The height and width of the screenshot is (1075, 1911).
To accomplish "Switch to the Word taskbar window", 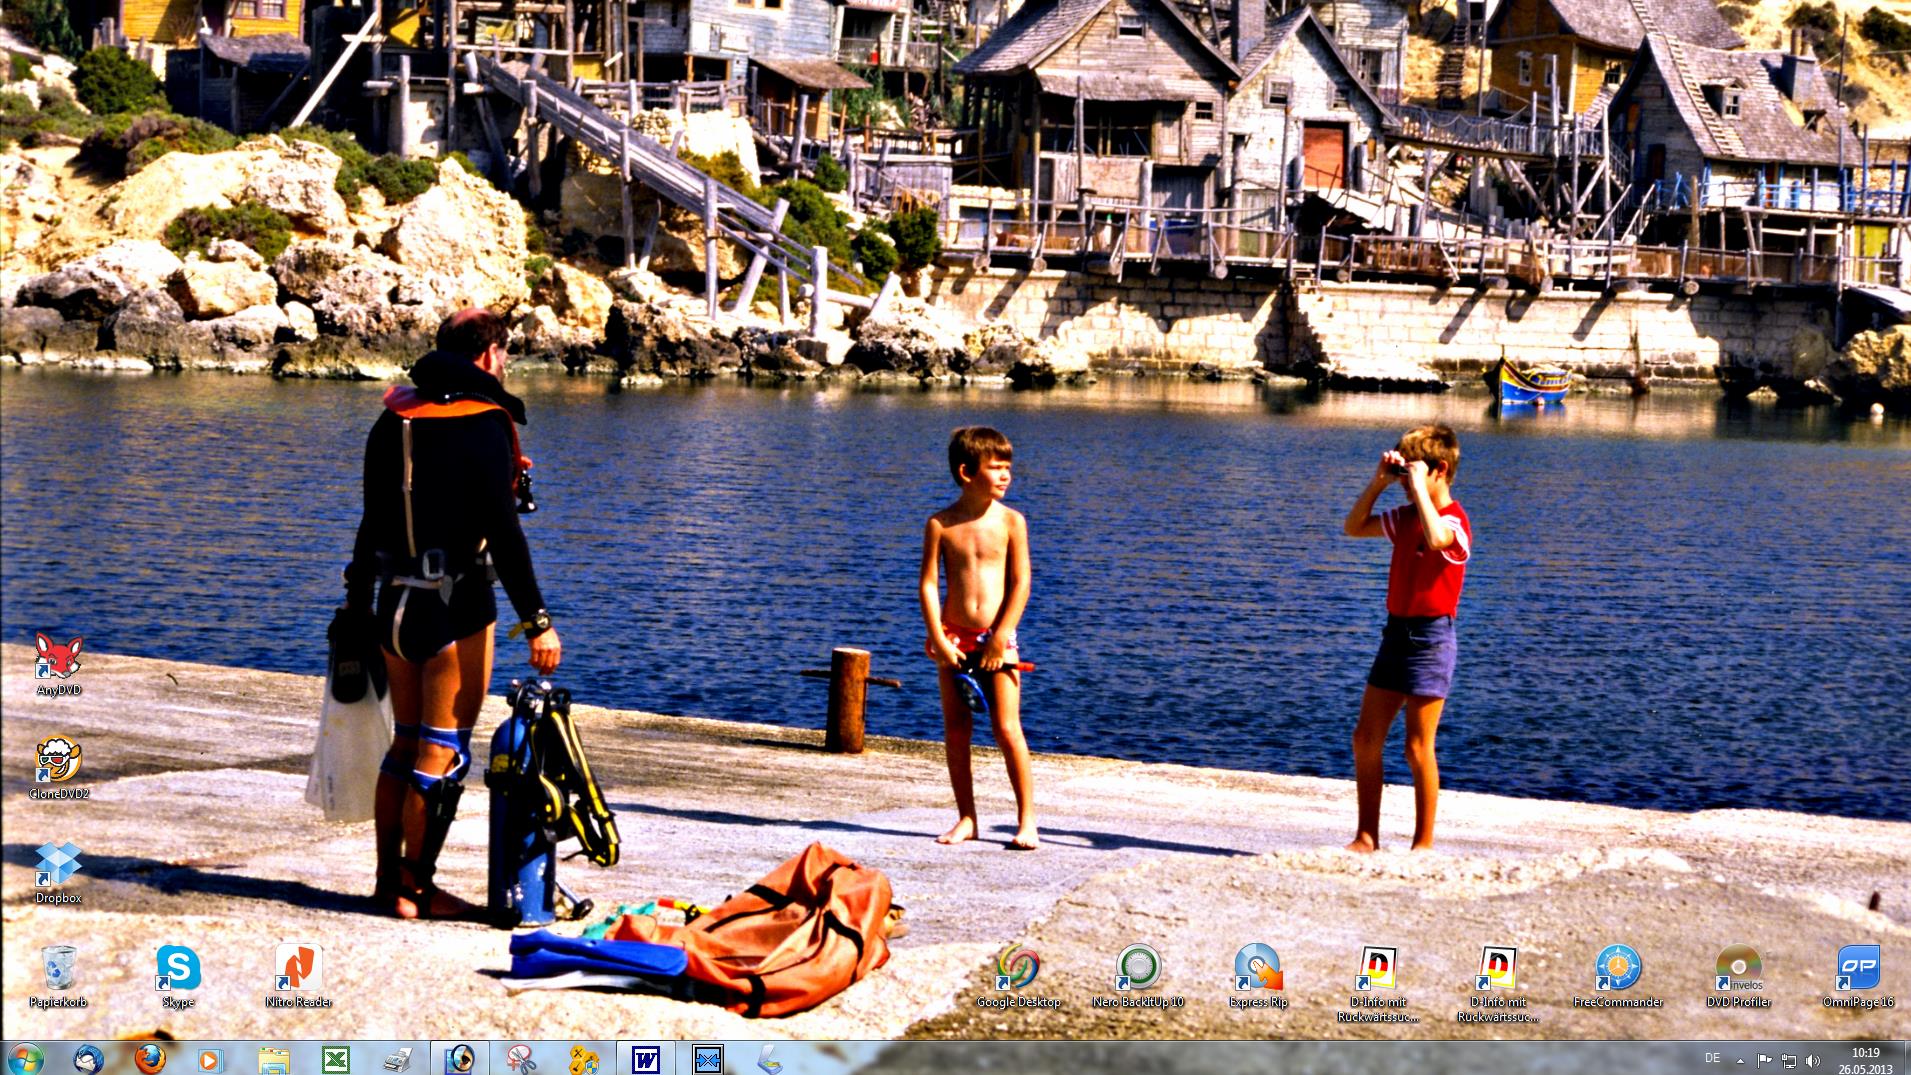I will pos(646,1058).
